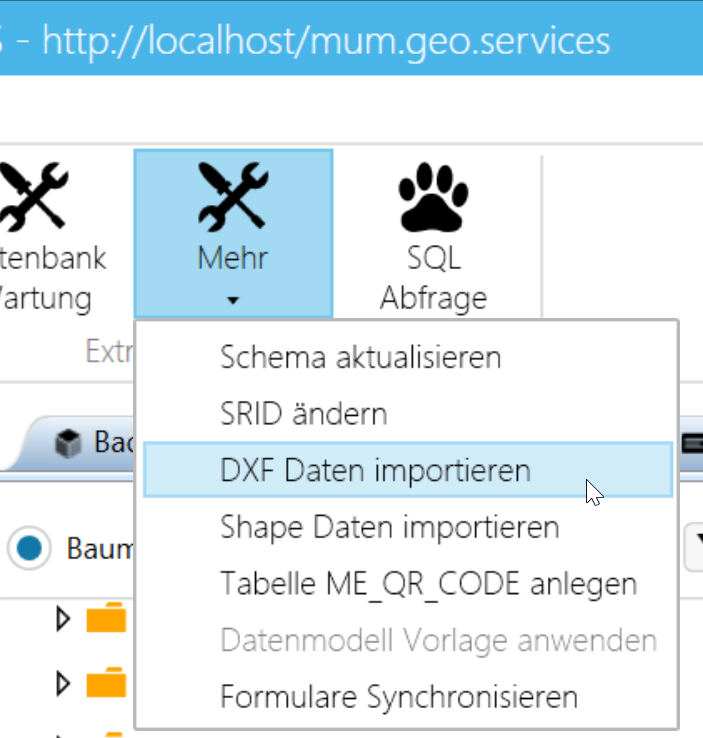The image size is (703, 738).
Task: Open the Datenbank Wartung tools icon
Action: [x=36, y=195]
